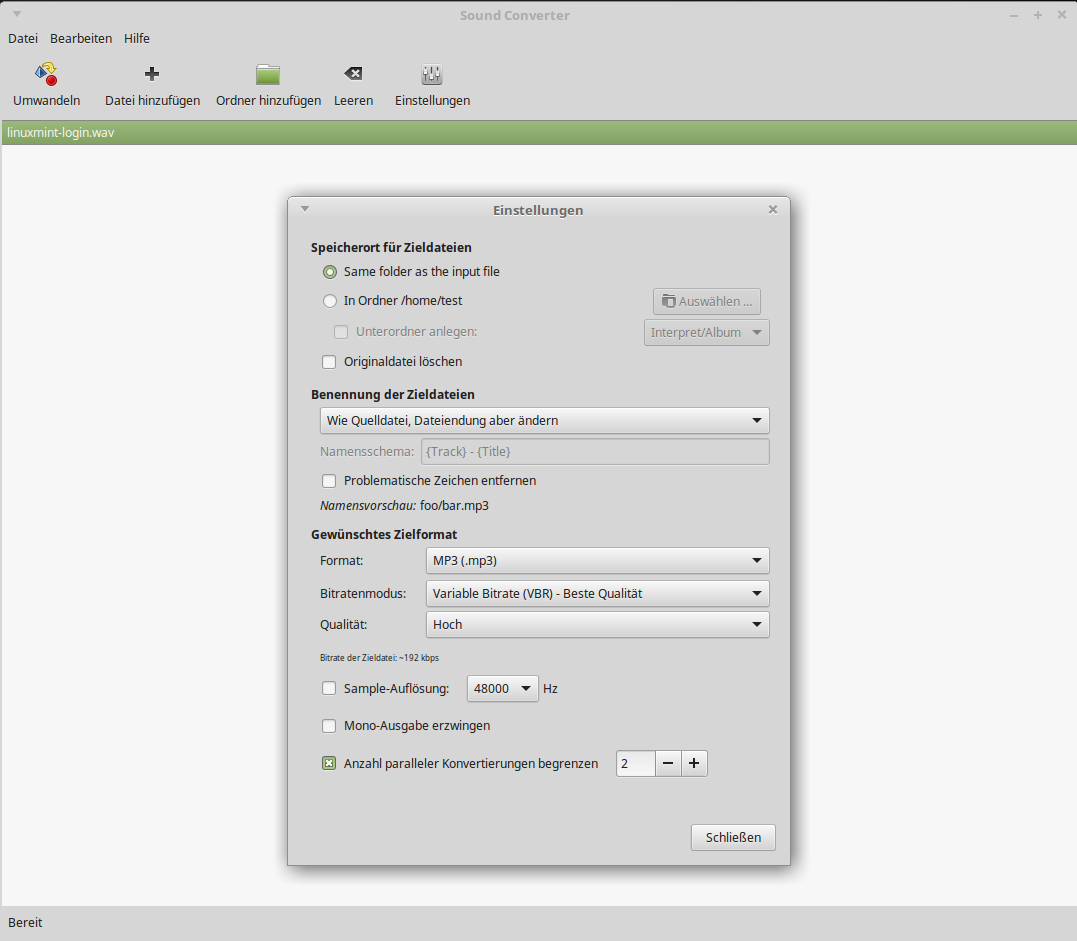Enable 'Problematische Zeichen entfernen' checkbox

click(x=329, y=481)
